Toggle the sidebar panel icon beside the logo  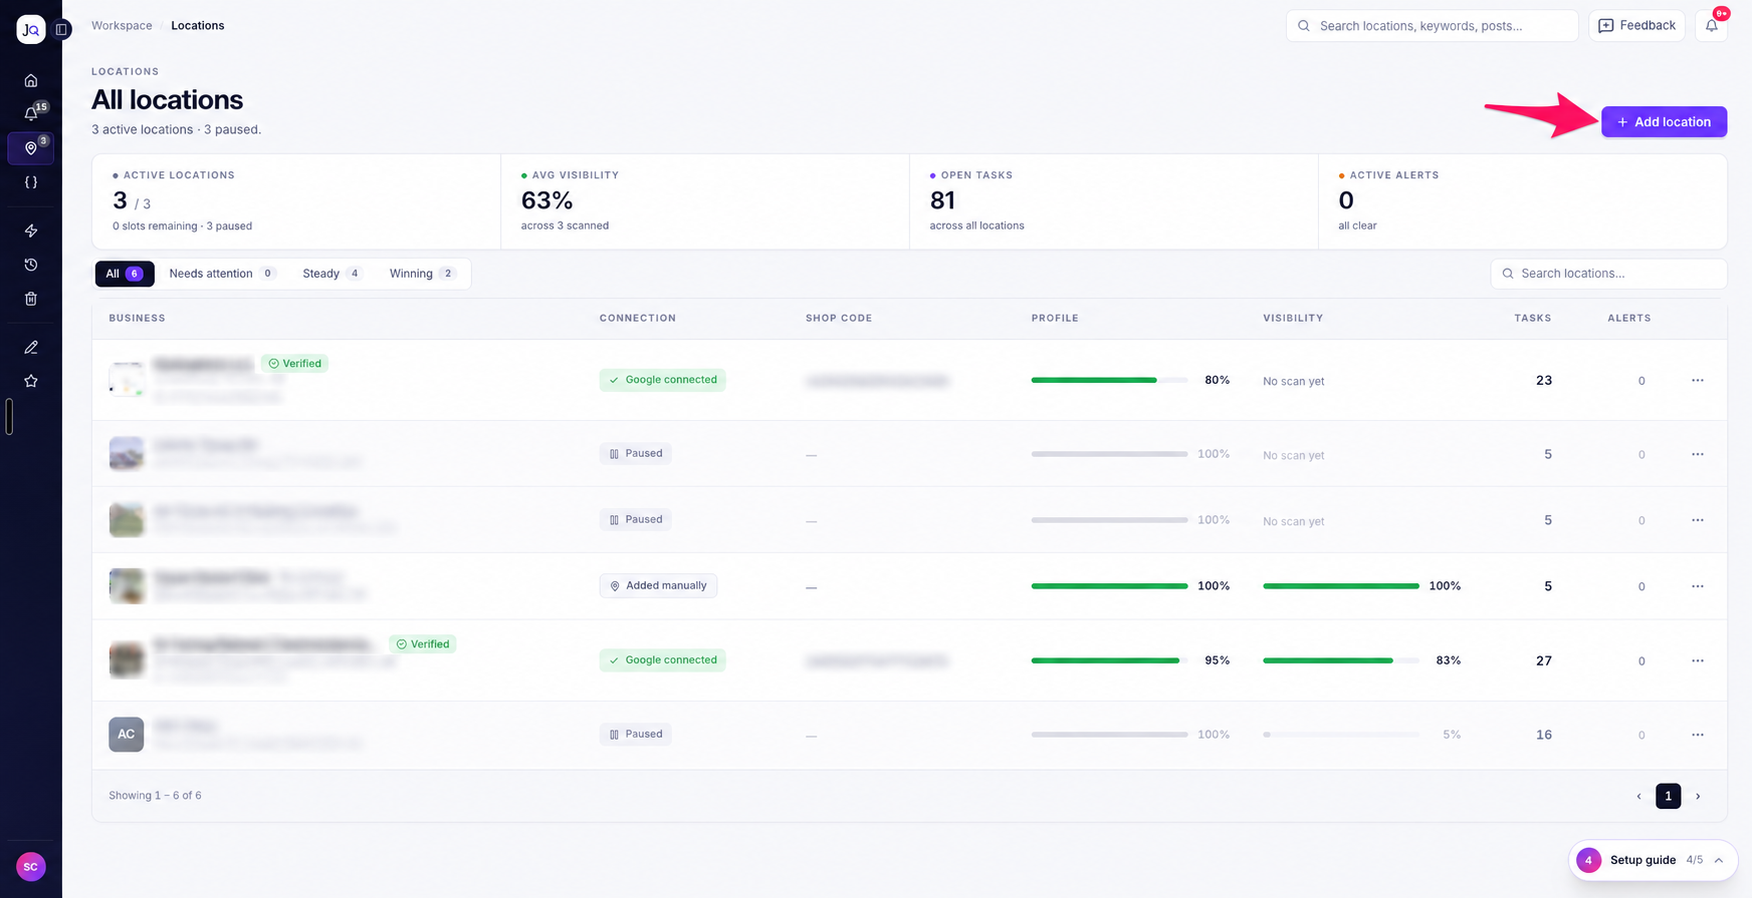pyautogui.click(x=62, y=30)
